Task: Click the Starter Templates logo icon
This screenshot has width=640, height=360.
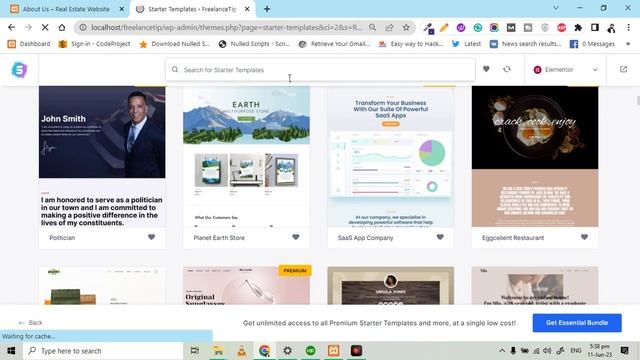Action: click(x=19, y=70)
